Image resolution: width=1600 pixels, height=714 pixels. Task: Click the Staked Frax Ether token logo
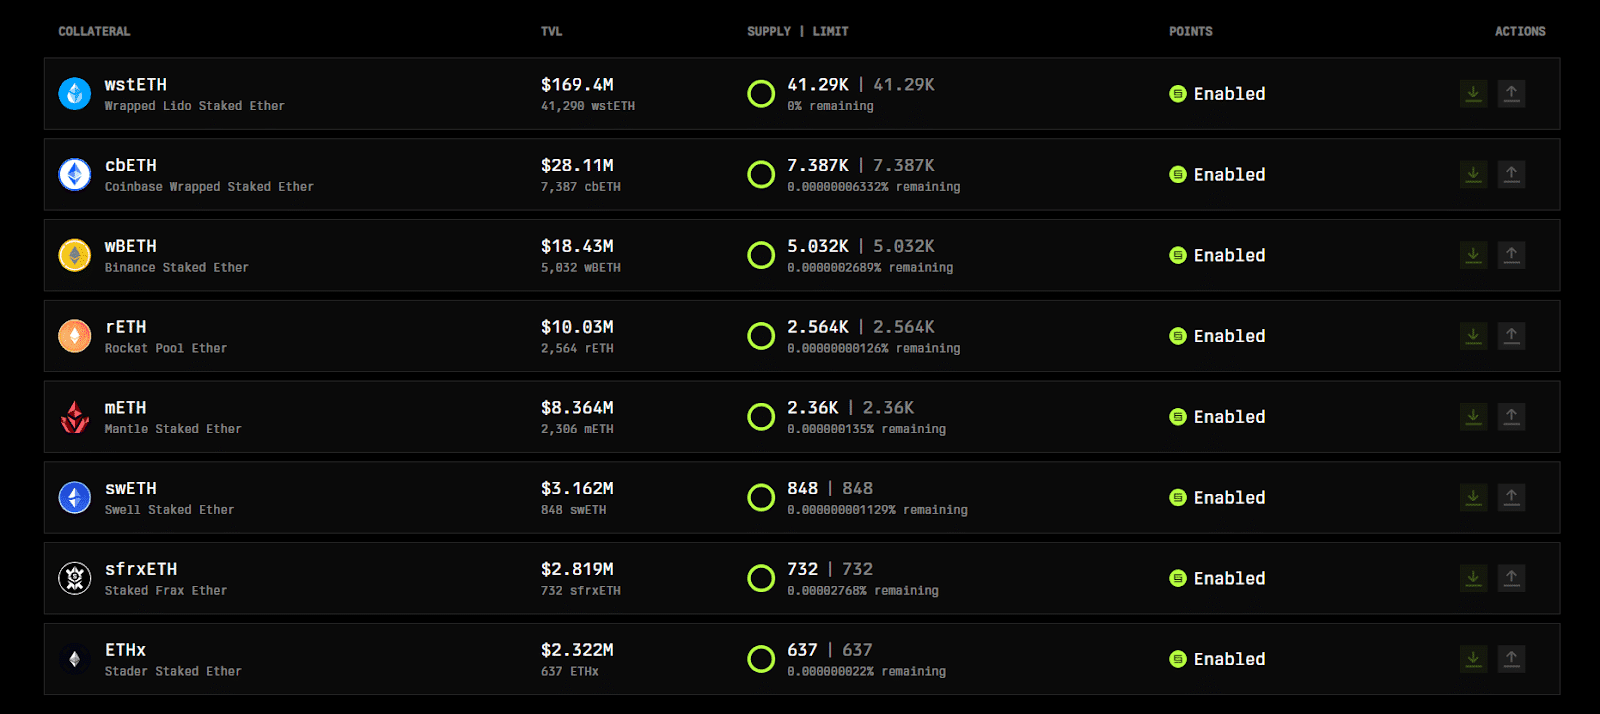click(x=75, y=578)
